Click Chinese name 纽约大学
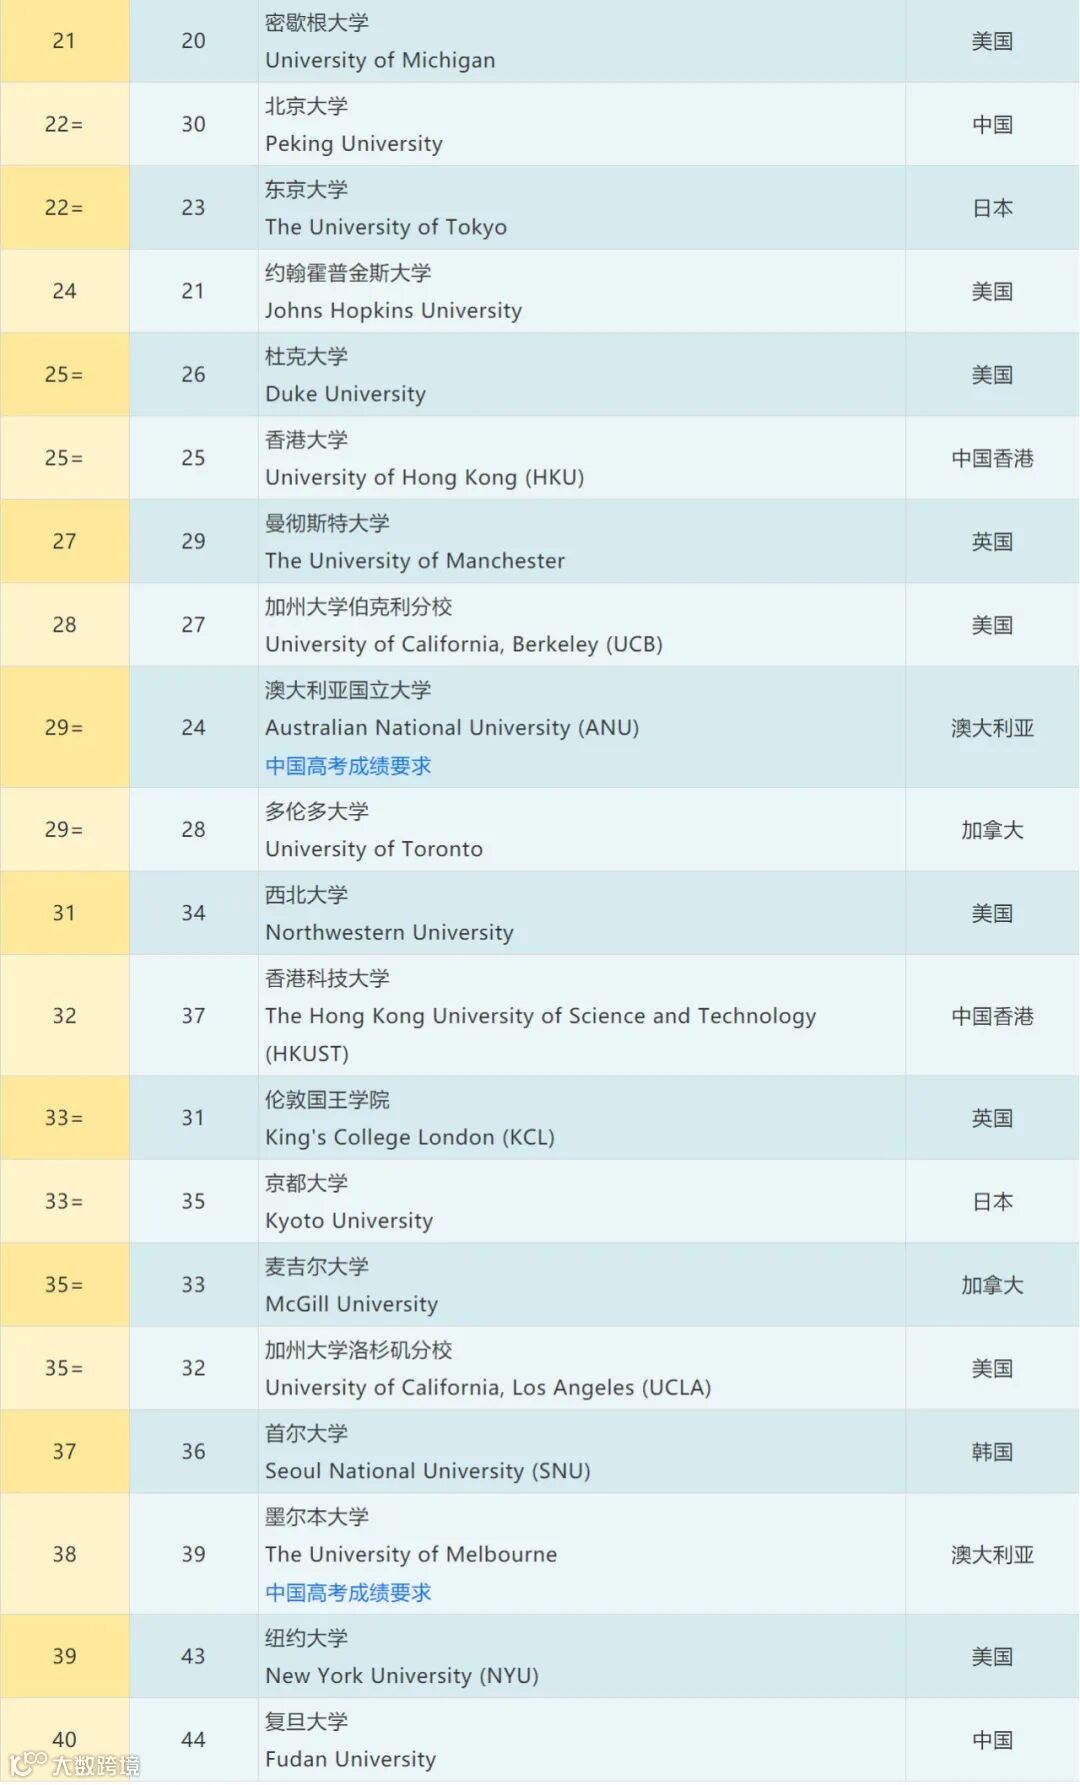 point(306,1638)
